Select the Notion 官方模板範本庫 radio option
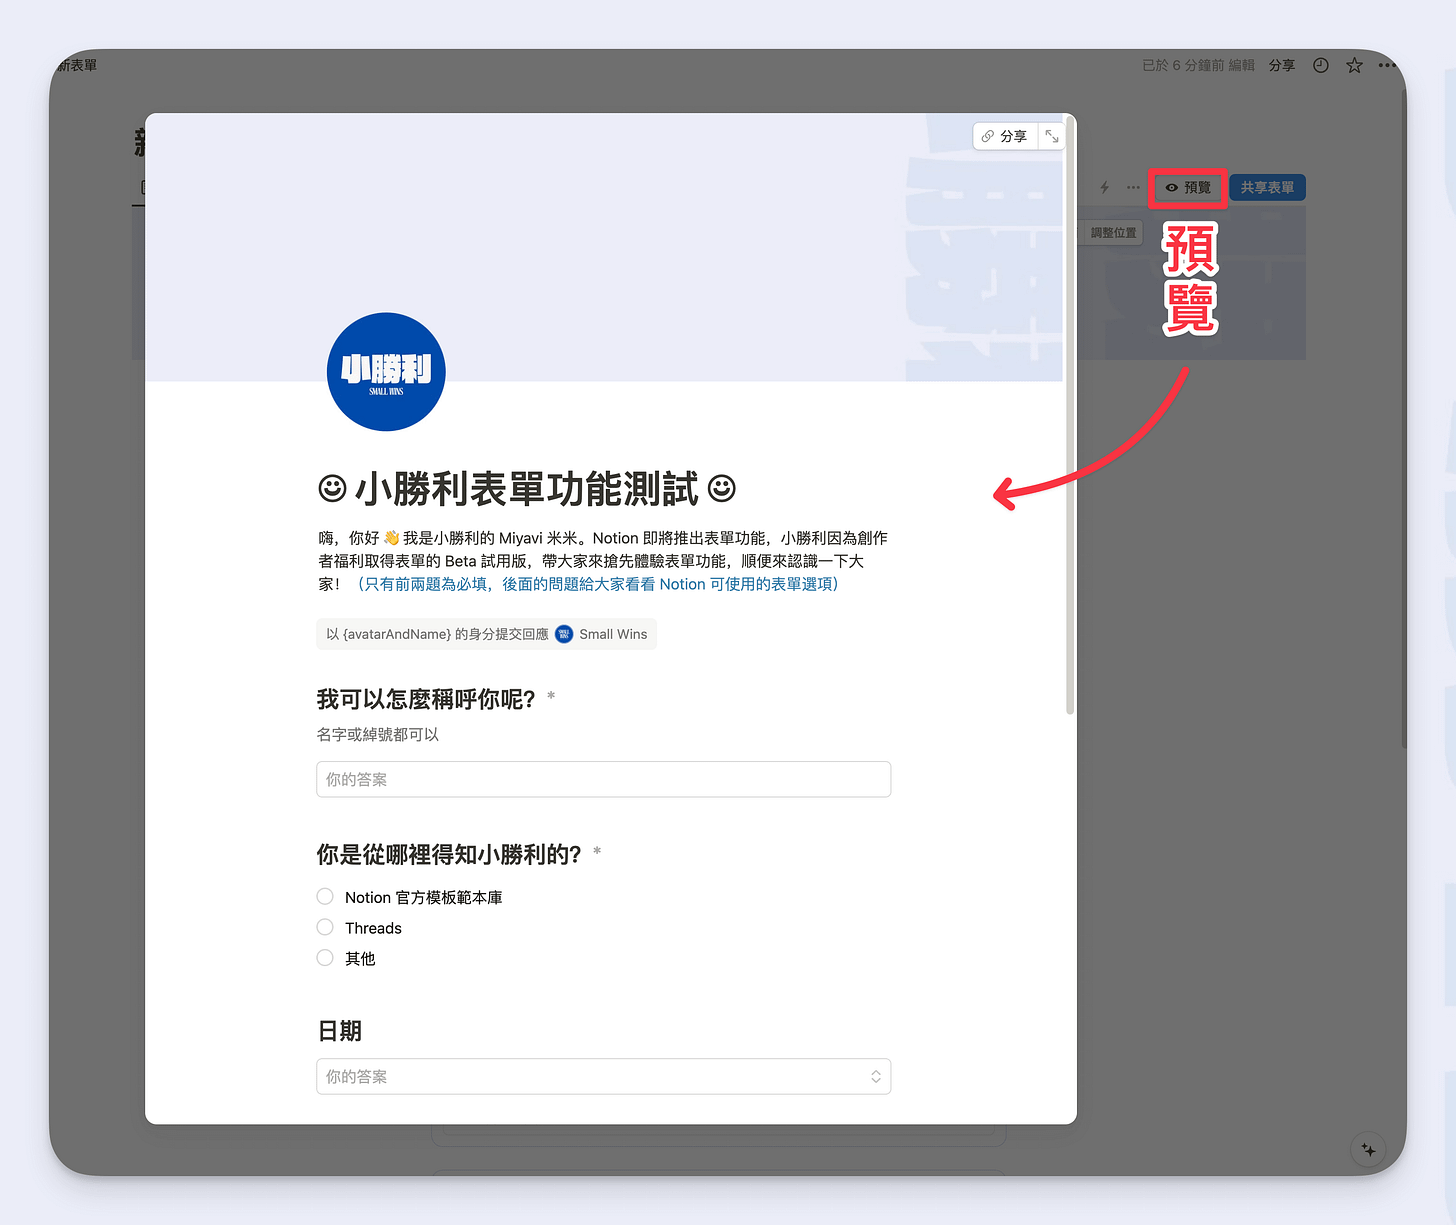 (325, 896)
